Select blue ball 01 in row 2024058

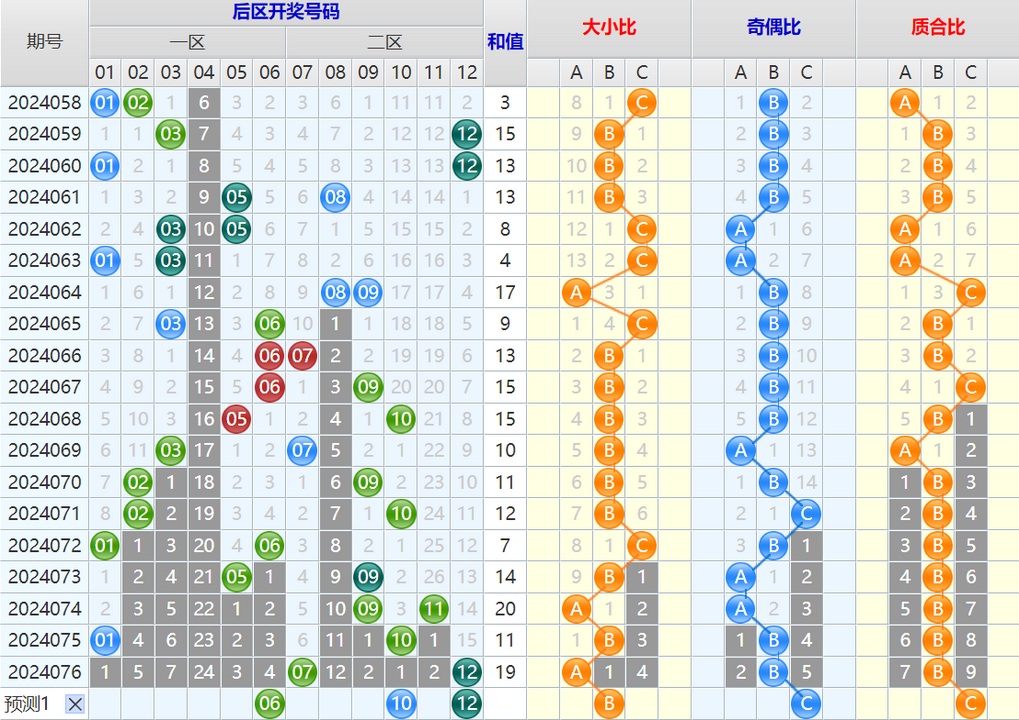point(105,103)
